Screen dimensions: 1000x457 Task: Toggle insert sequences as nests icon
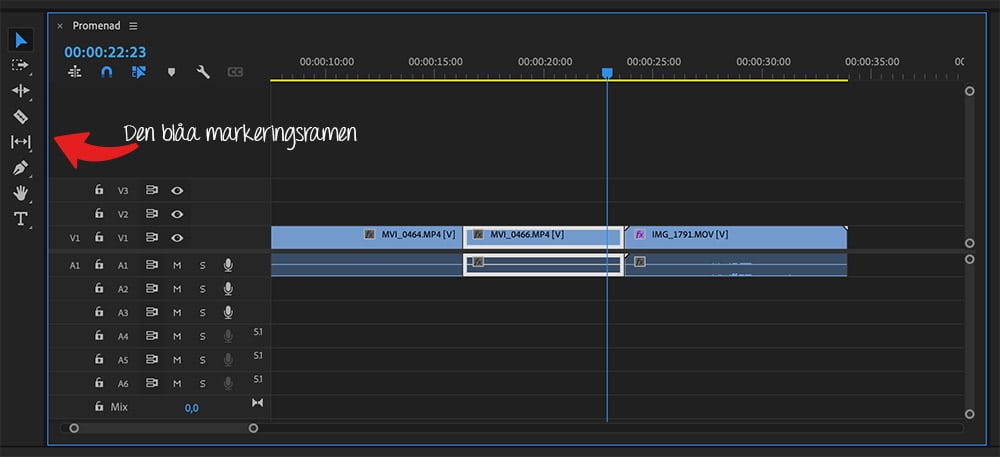coord(75,72)
